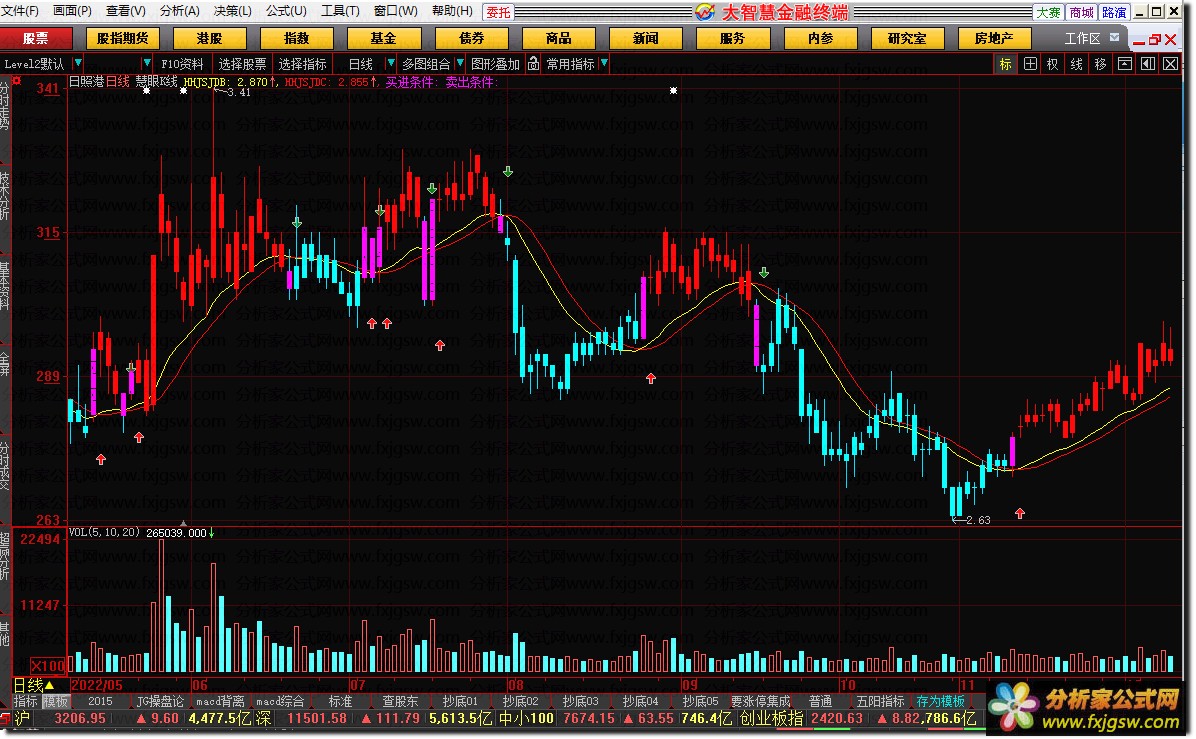Toggle the 权 ex-rights adjustment button
The width and height of the screenshot is (1196, 739).
tap(1053, 64)
